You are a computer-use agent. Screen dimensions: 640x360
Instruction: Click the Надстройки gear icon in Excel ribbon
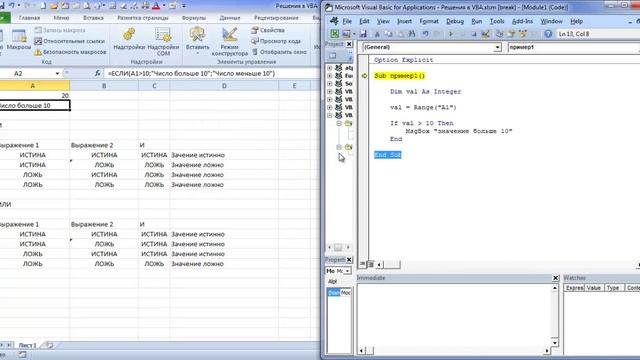click(129, 40)
